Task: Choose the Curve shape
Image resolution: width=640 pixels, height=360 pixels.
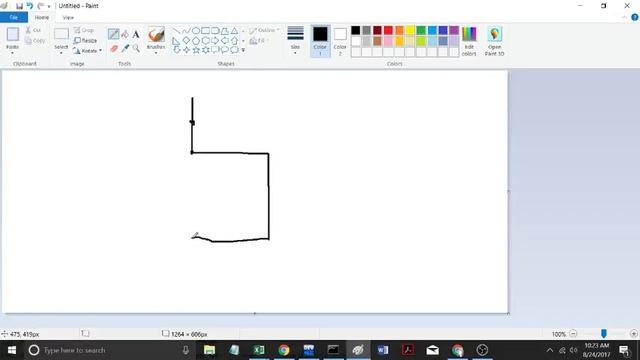Action: 186,31
